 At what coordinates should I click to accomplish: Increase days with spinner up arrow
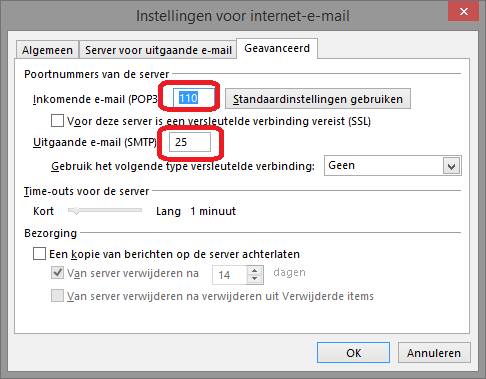(255, 271)
